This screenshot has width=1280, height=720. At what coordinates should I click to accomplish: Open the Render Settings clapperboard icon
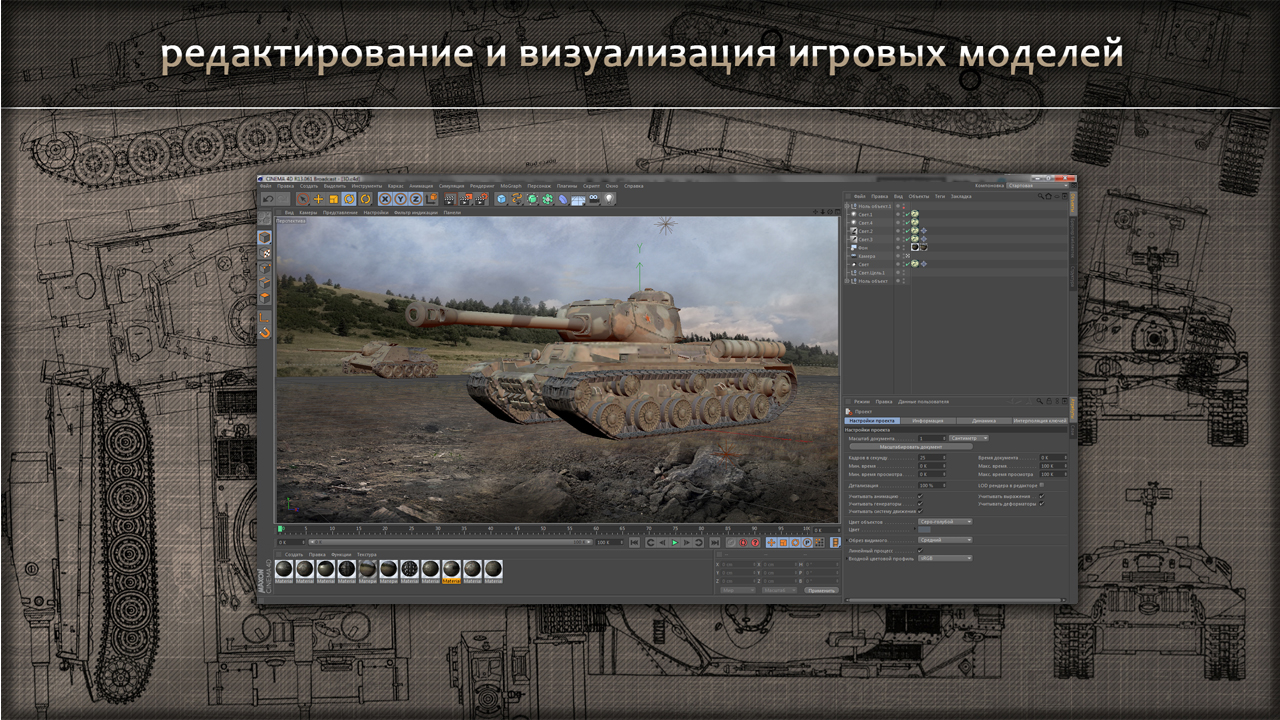pos(480,199)
